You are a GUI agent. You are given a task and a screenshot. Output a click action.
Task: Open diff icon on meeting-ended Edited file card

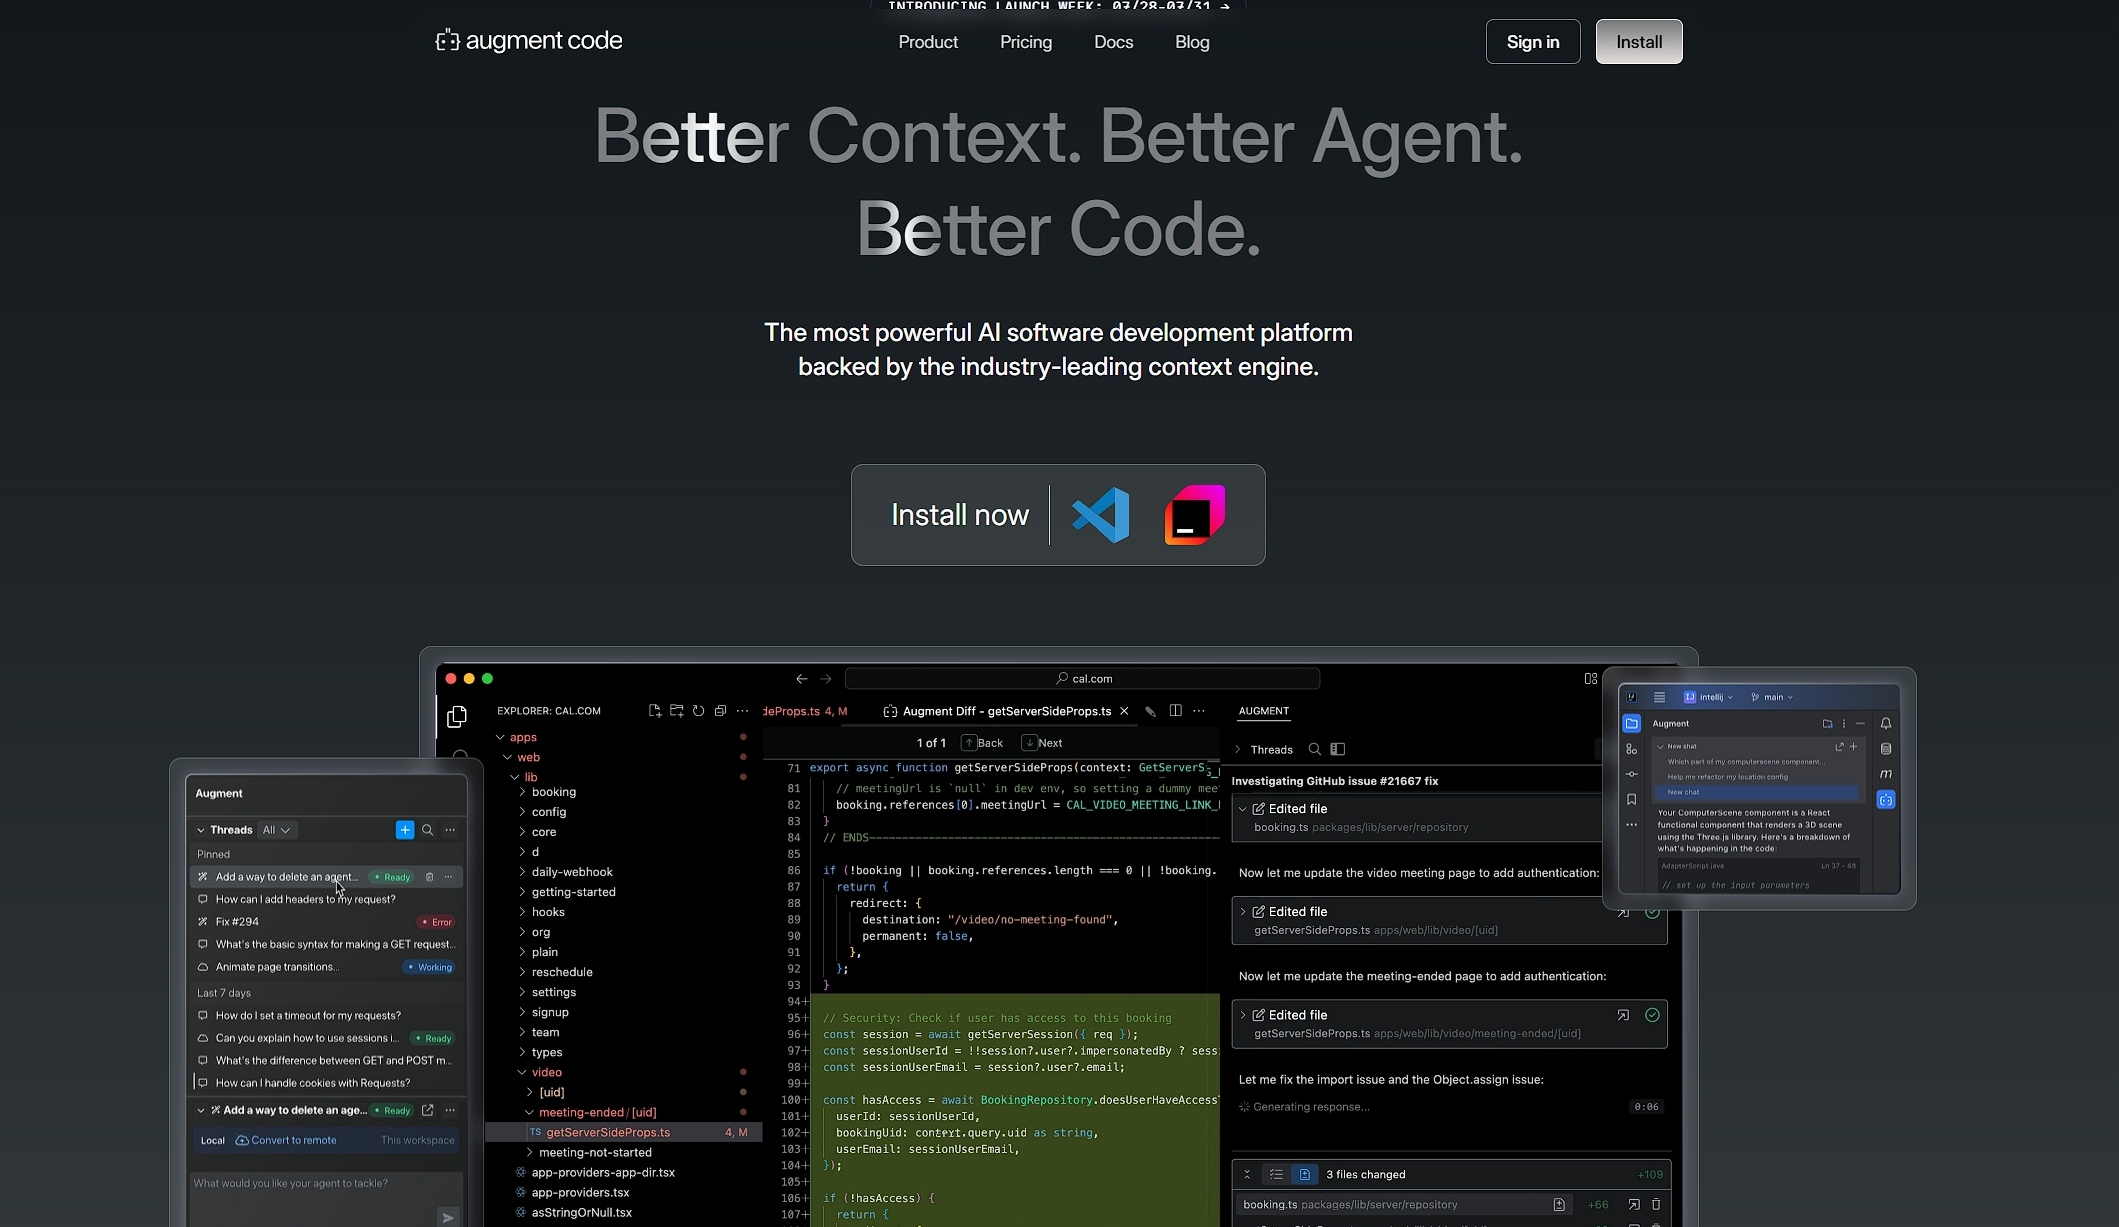[x=1623, y=1015]
